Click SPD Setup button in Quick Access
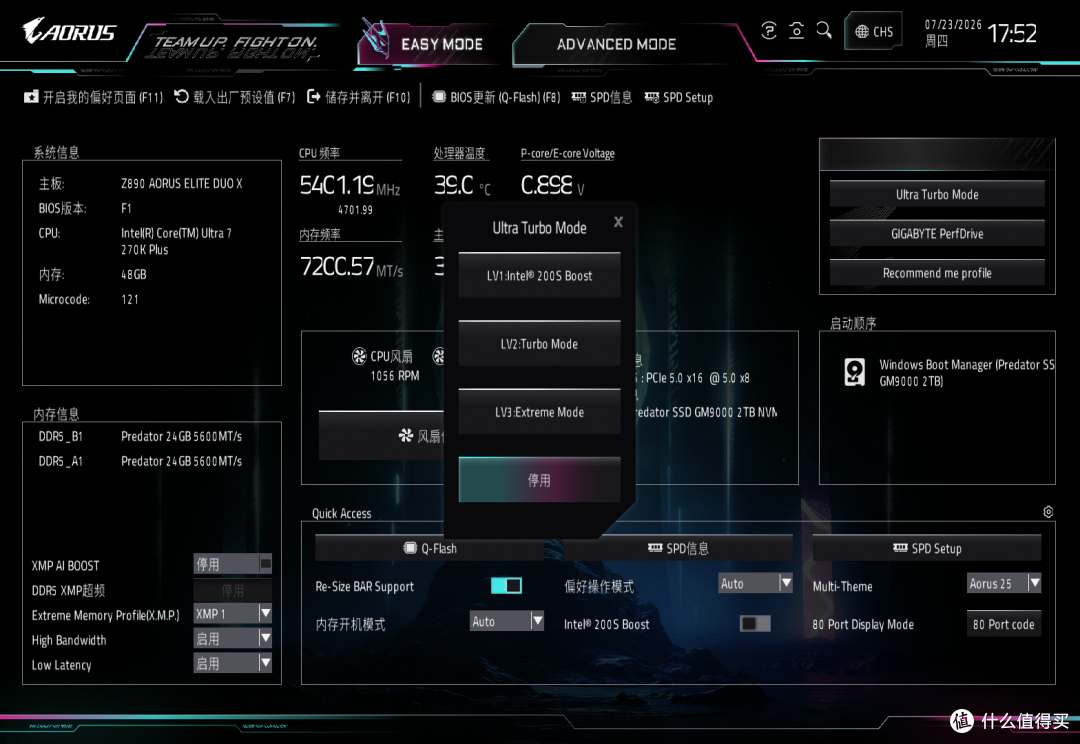This screenshot has width=1080, height=744. point(926,548)
